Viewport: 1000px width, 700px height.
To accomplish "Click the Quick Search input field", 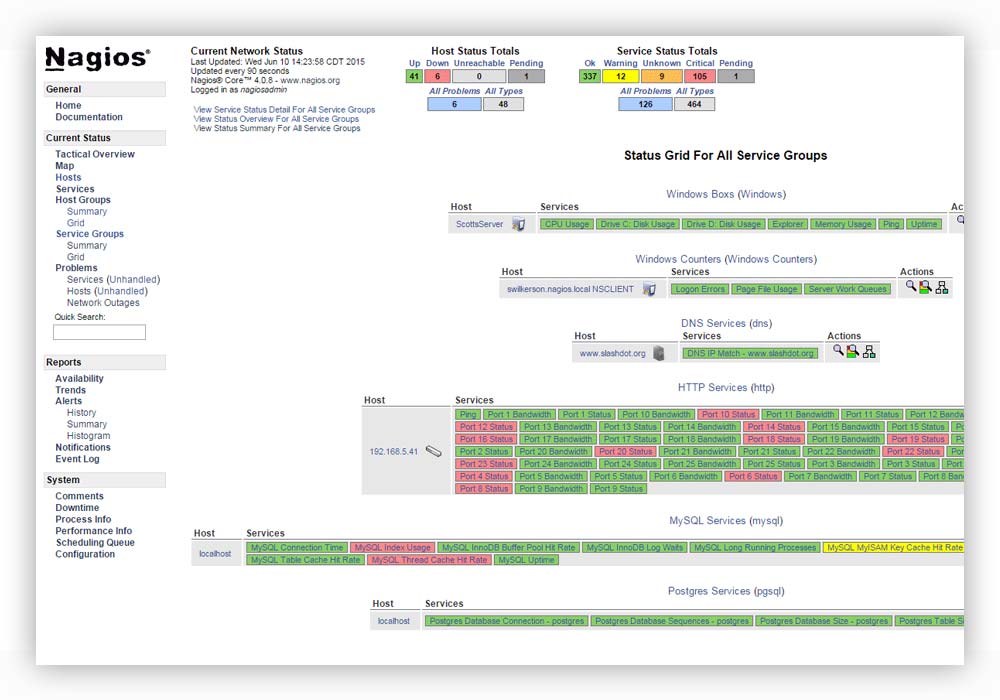I will point(99,332).
